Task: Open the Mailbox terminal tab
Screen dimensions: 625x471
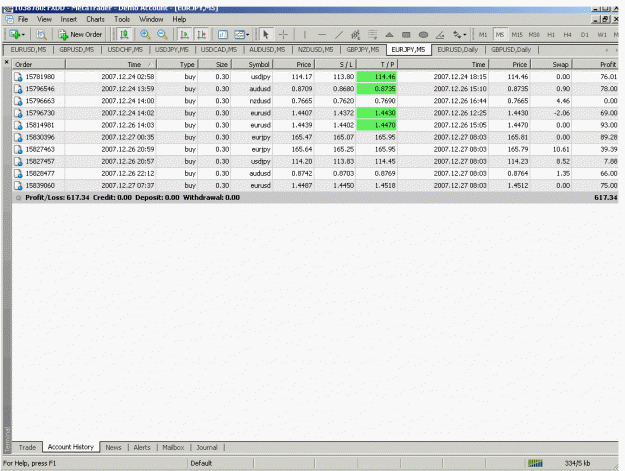Action: coord(173,447)
